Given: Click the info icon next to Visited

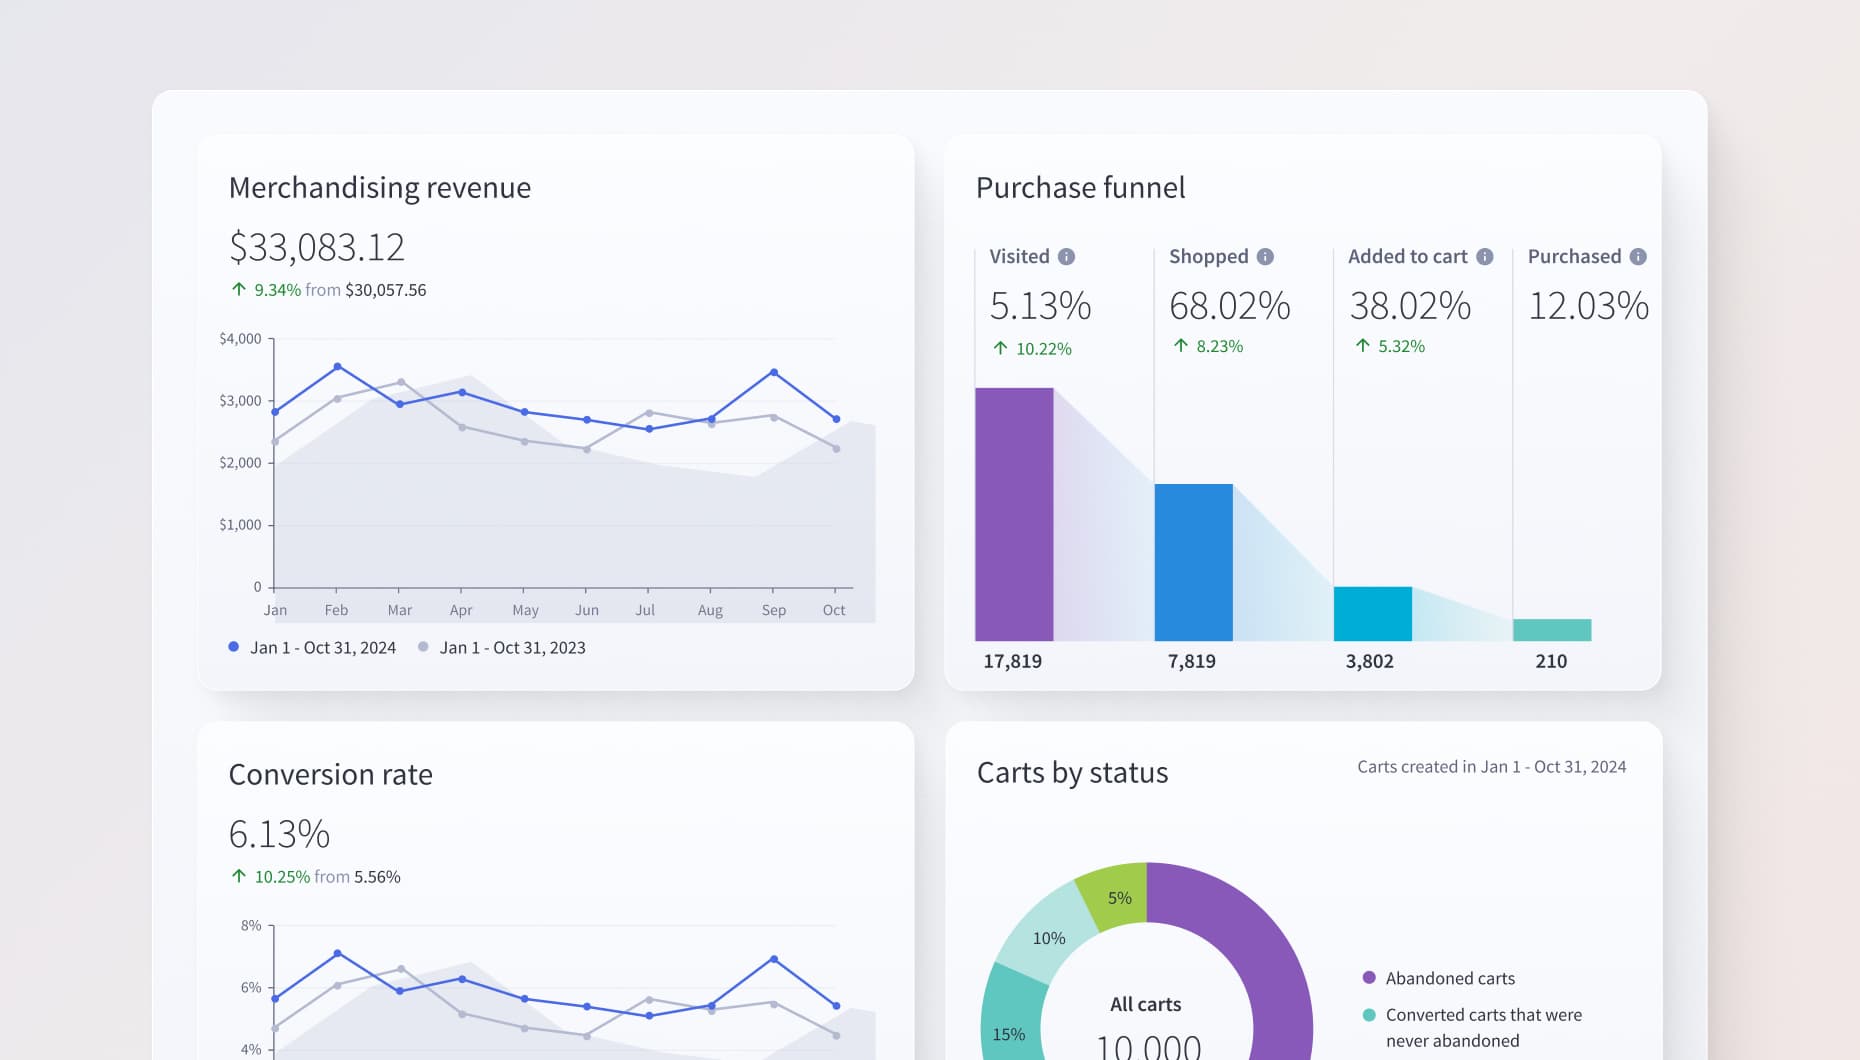Looking at the screenshot, I should 1066,257.
